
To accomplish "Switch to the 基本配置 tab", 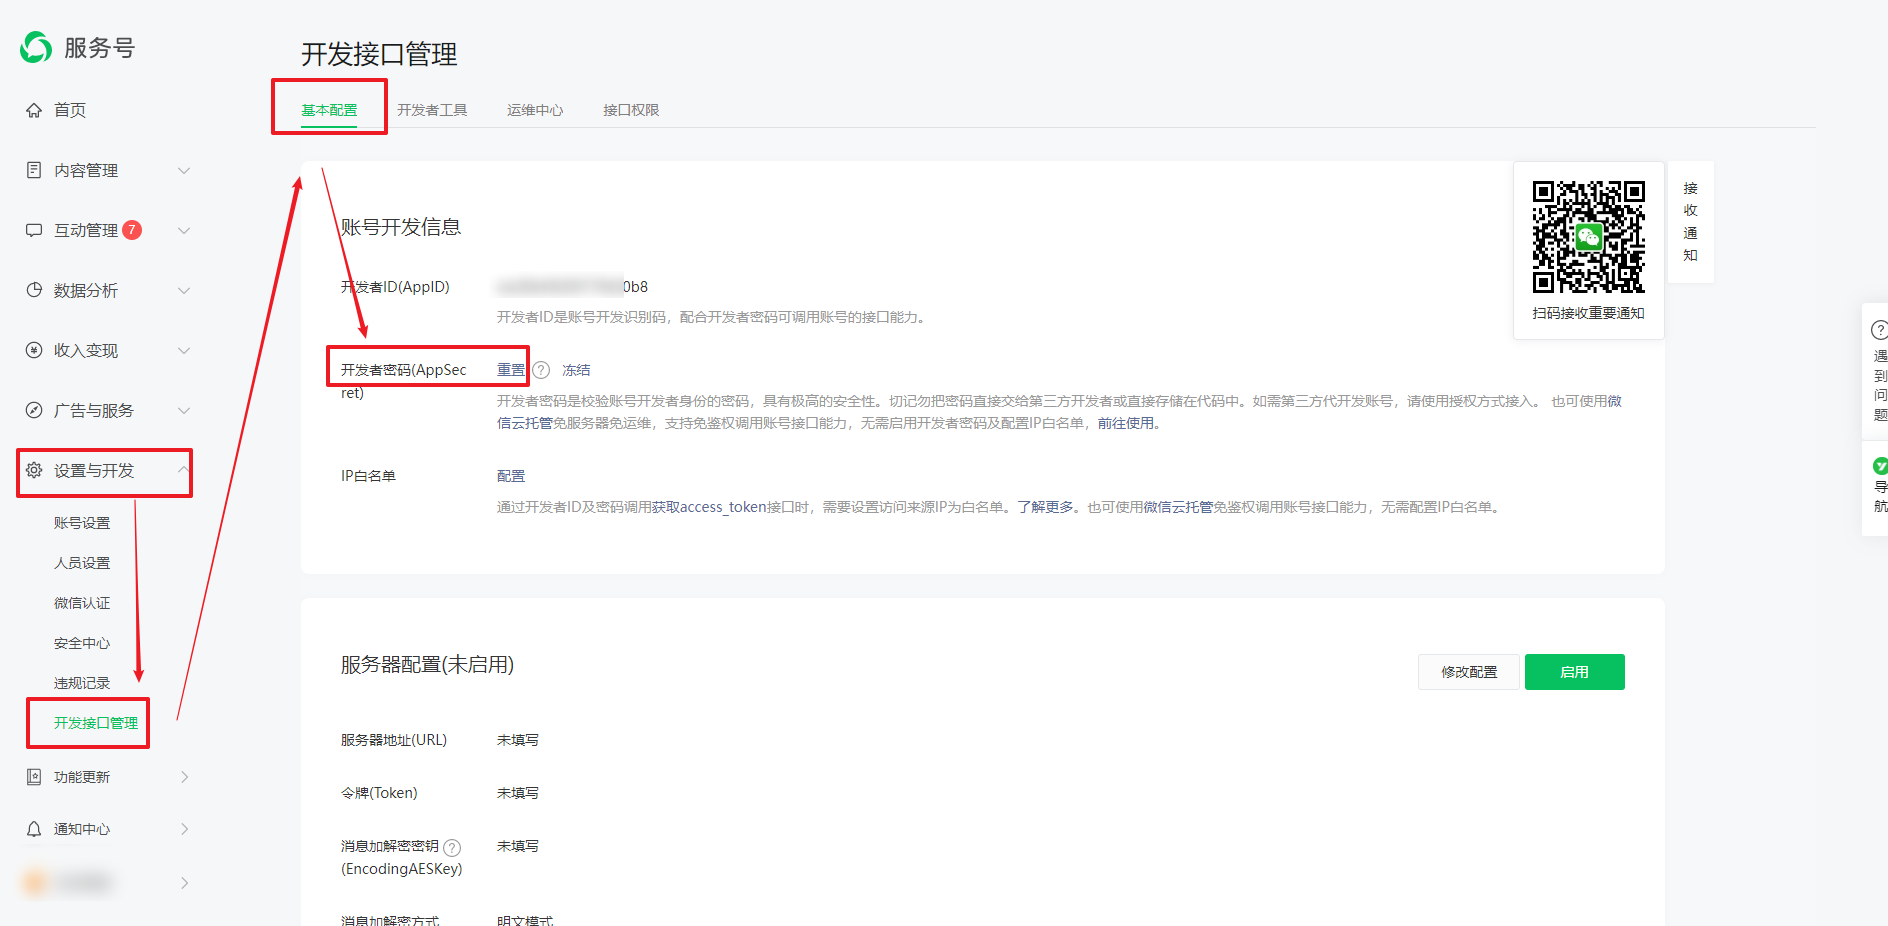I will [329, 110].
